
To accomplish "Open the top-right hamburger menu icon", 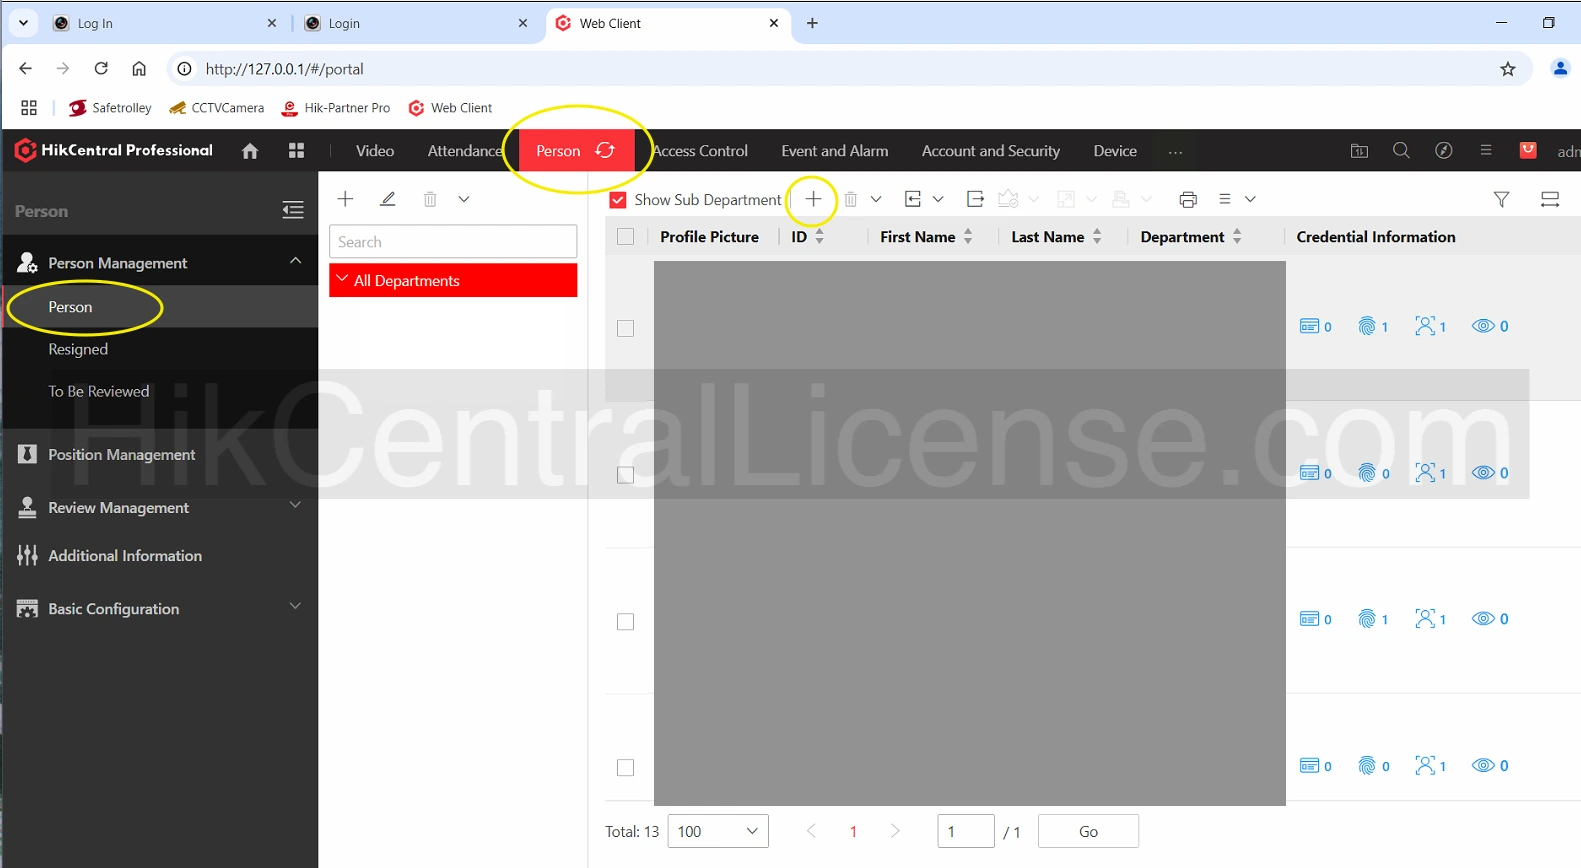I will coord(1486,150).
